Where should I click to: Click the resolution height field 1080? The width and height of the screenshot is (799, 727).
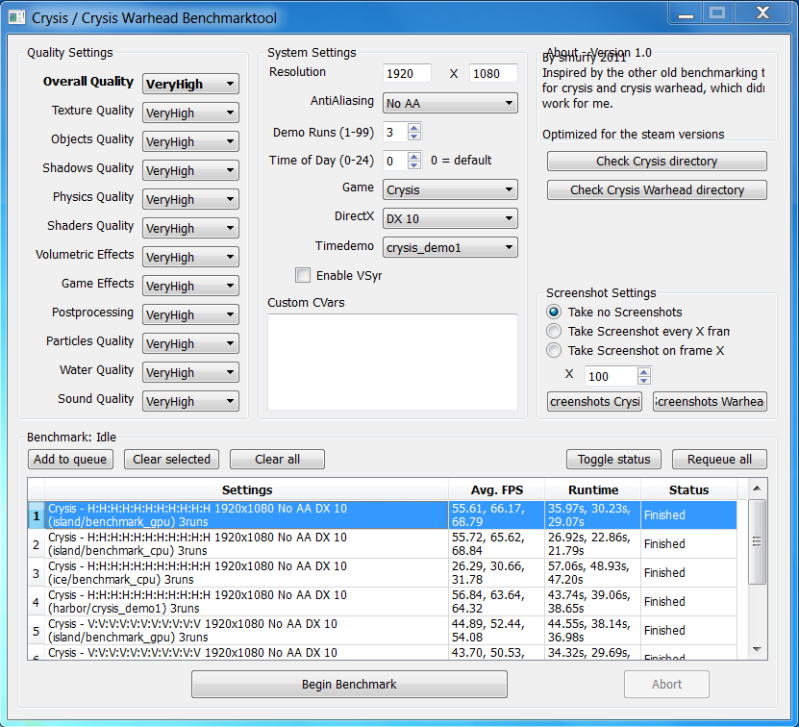click(x=493, y=73)
